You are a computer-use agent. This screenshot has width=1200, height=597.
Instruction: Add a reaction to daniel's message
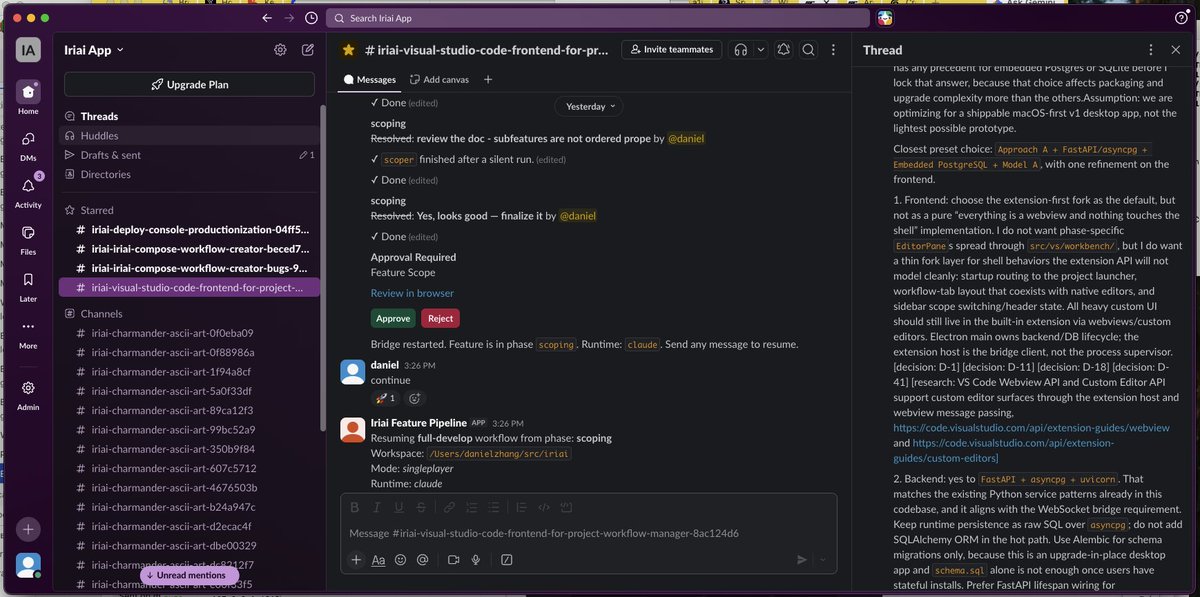(x=415, y=398)
